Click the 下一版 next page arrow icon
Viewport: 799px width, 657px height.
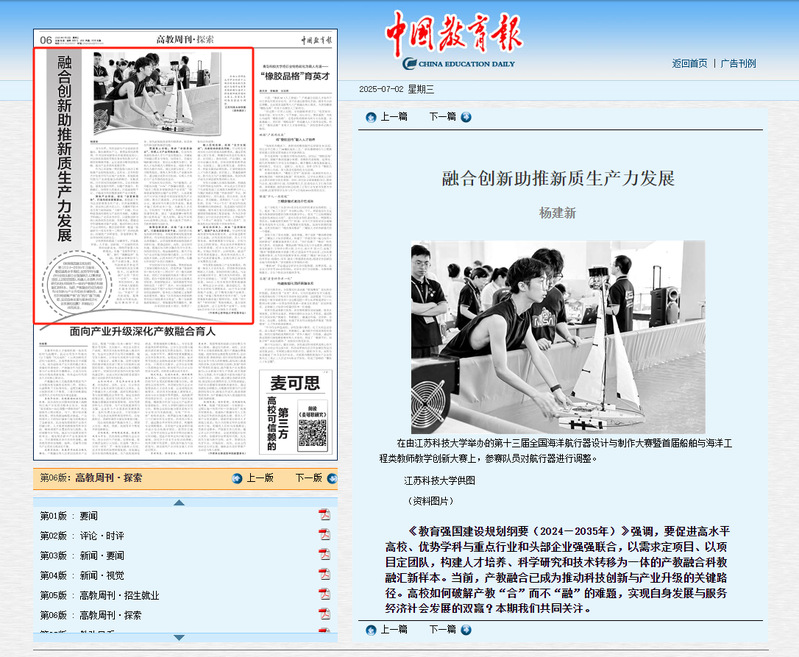tap(330, 478)
